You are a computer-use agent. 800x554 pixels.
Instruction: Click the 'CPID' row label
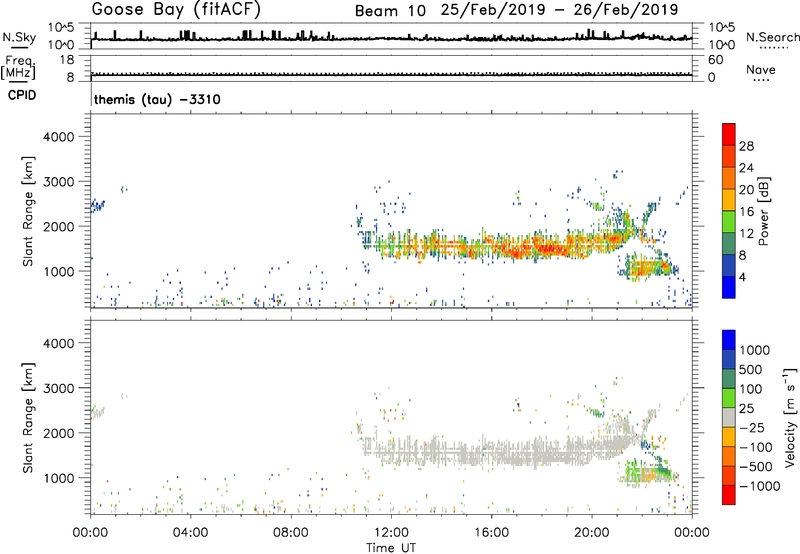[22, 95]
